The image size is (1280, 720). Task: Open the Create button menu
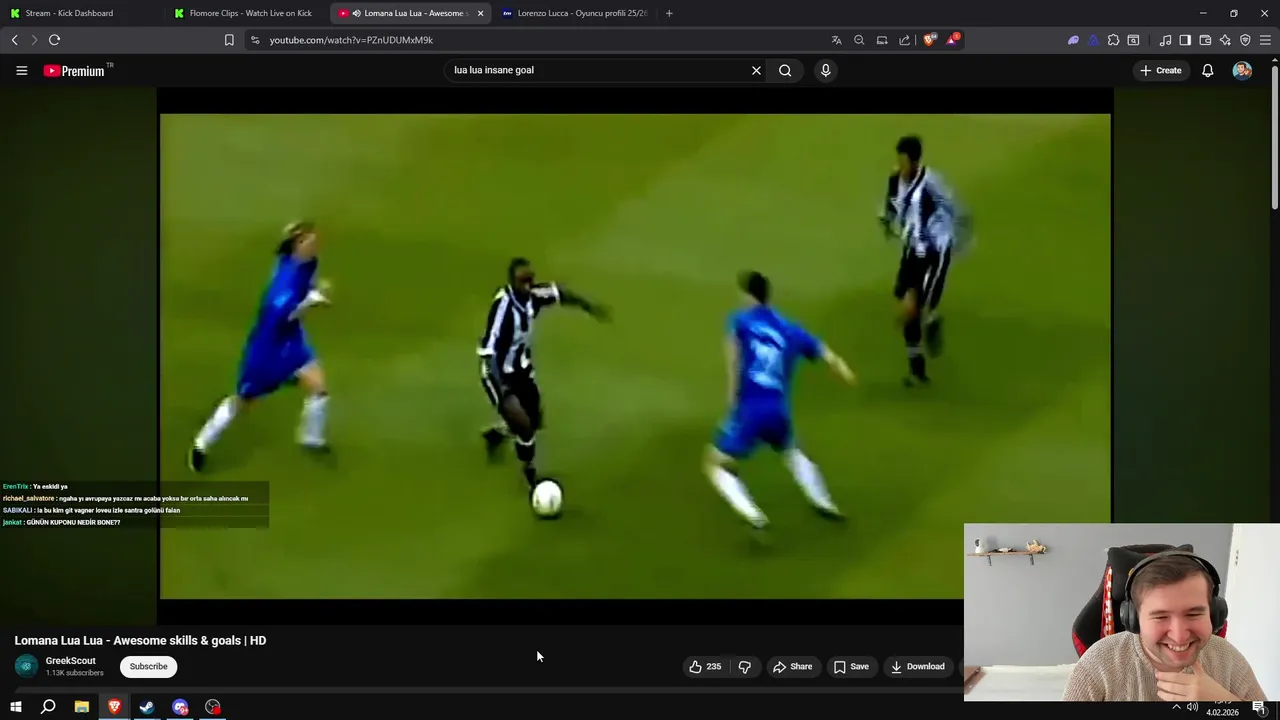point(1161,70)
